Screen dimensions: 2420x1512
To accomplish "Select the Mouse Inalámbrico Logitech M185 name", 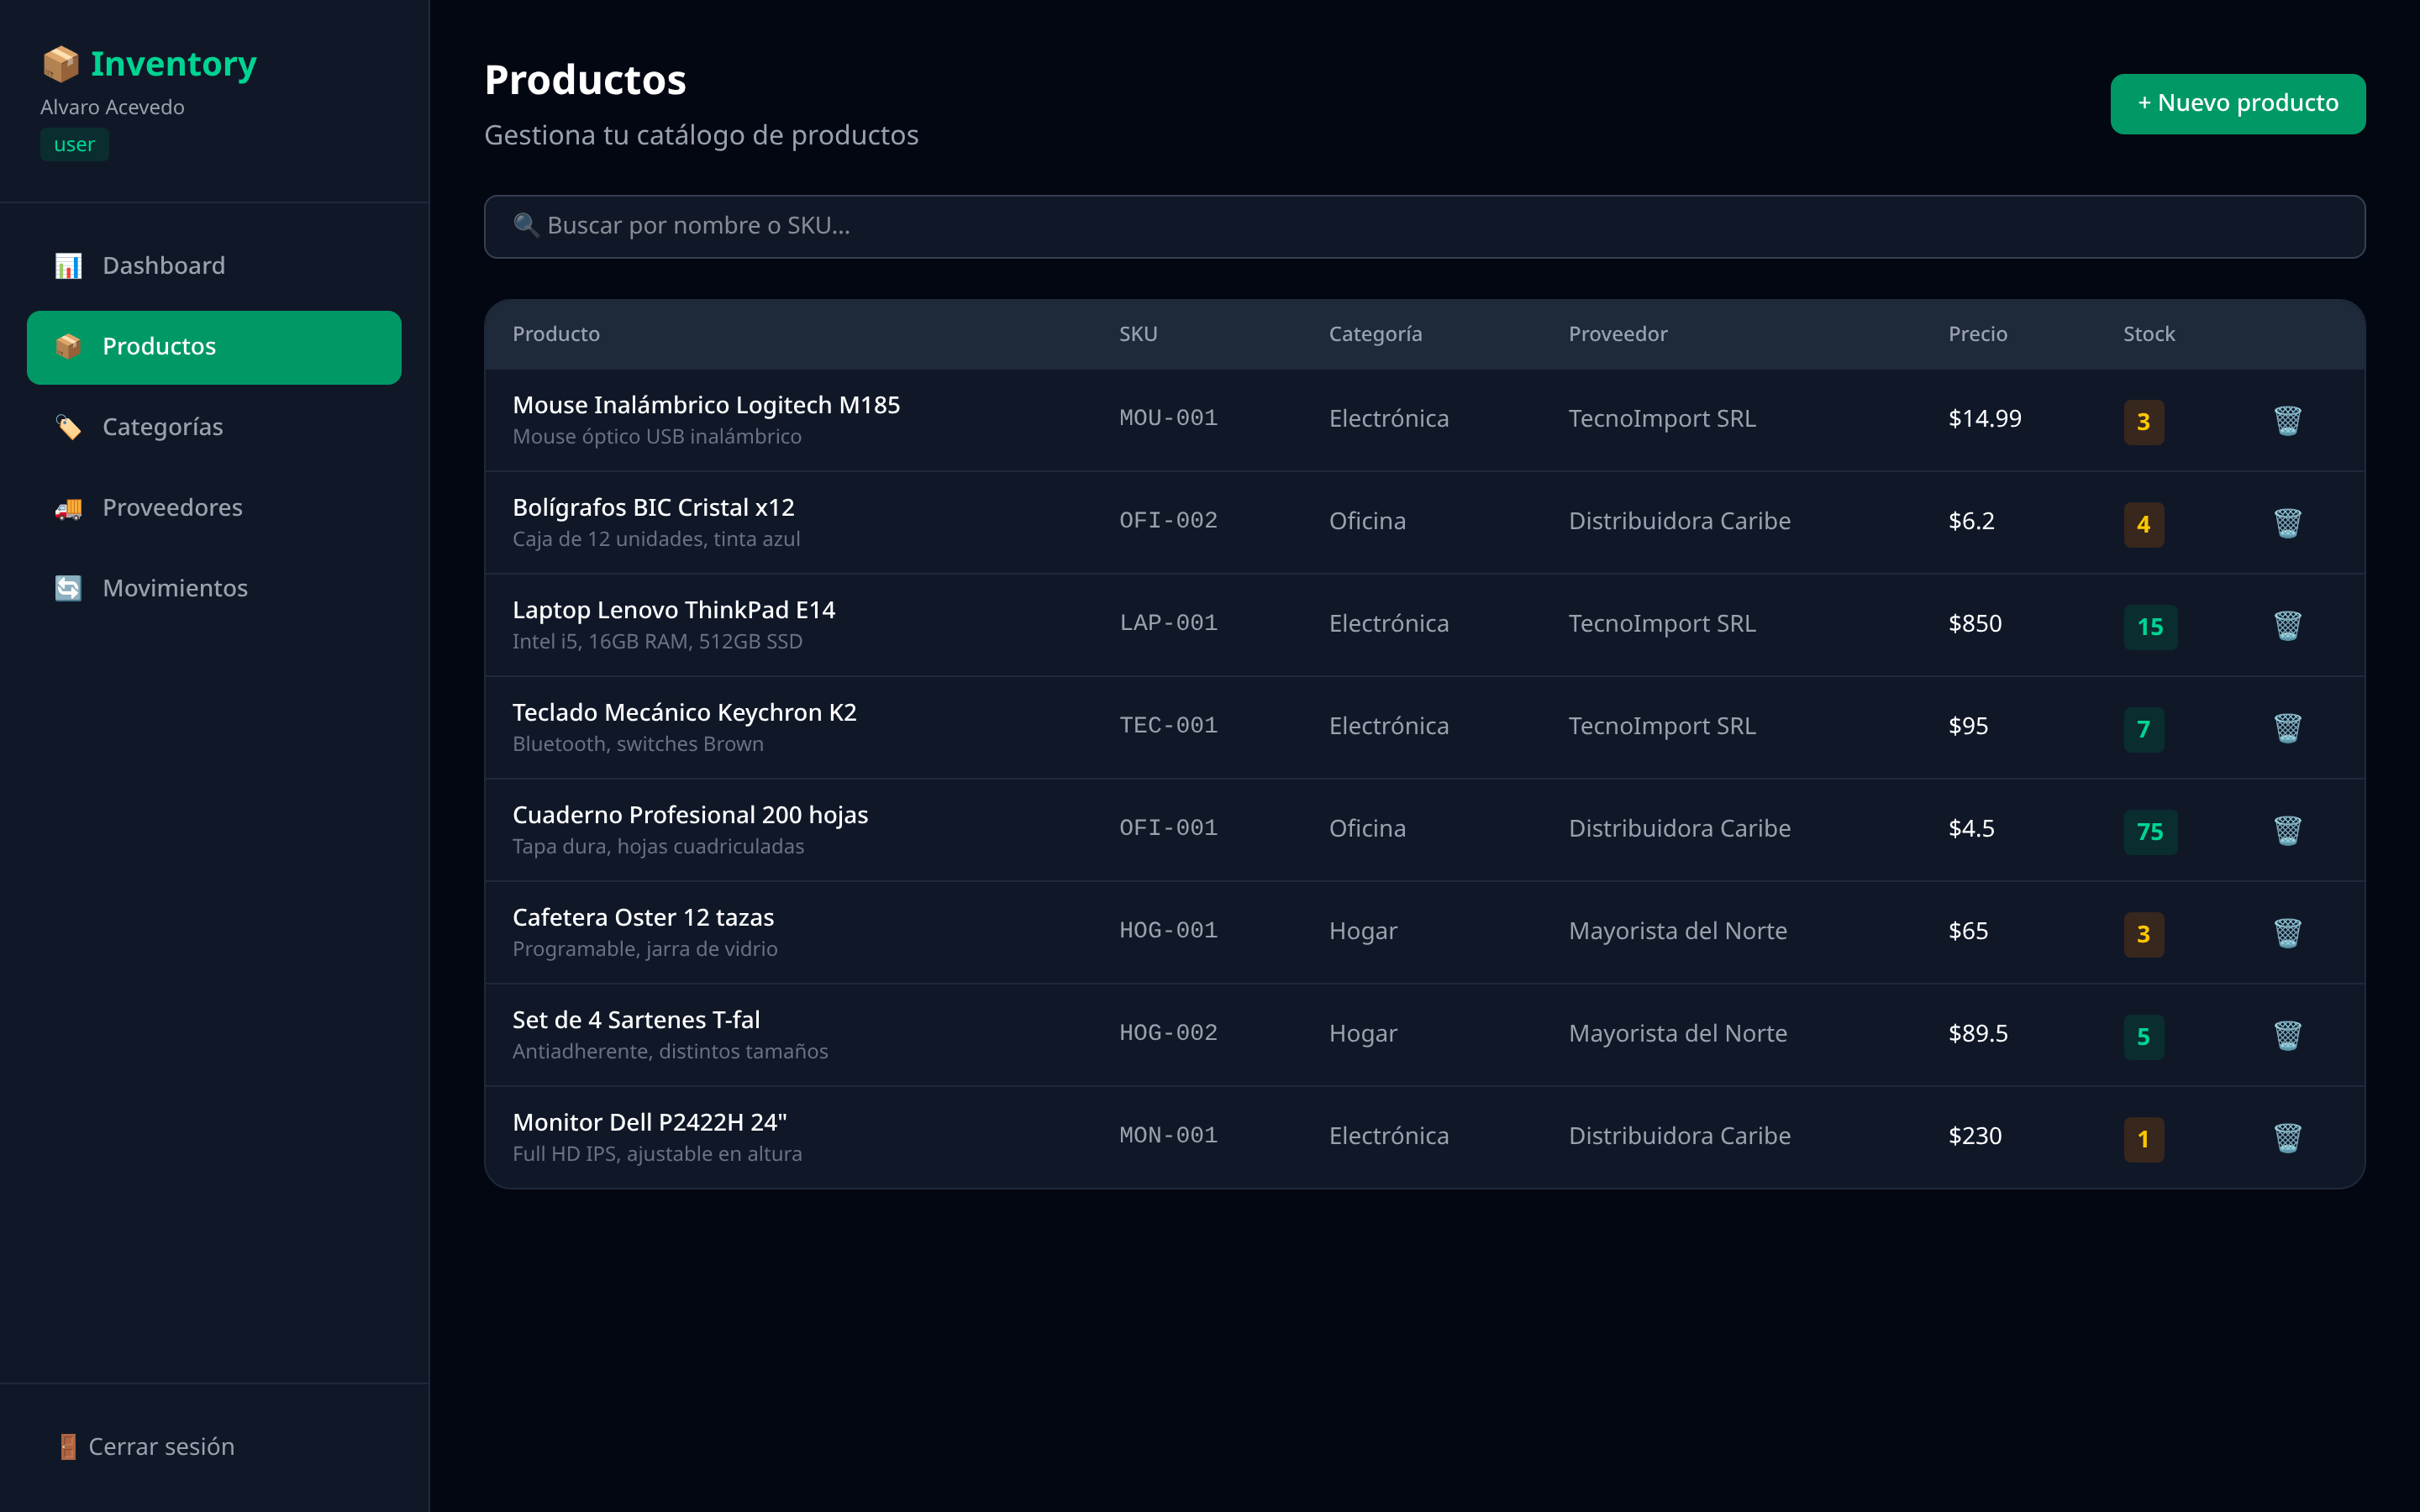I will tap(706, 405).
